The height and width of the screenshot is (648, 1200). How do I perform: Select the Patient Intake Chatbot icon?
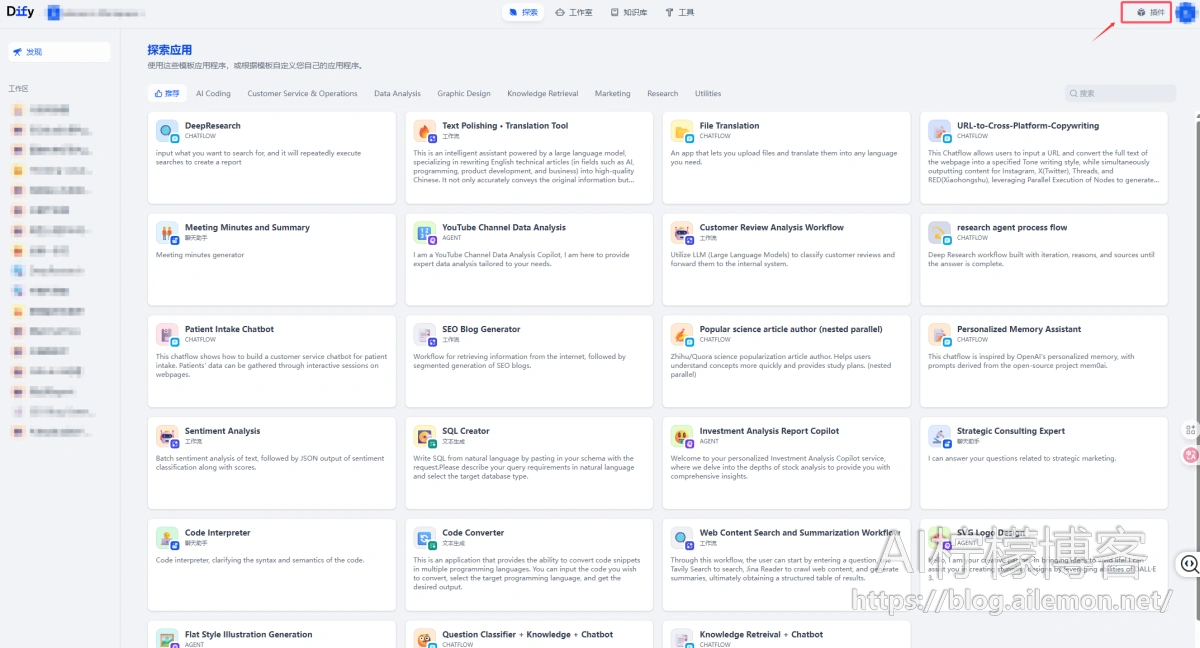click(x=167, y=335)
